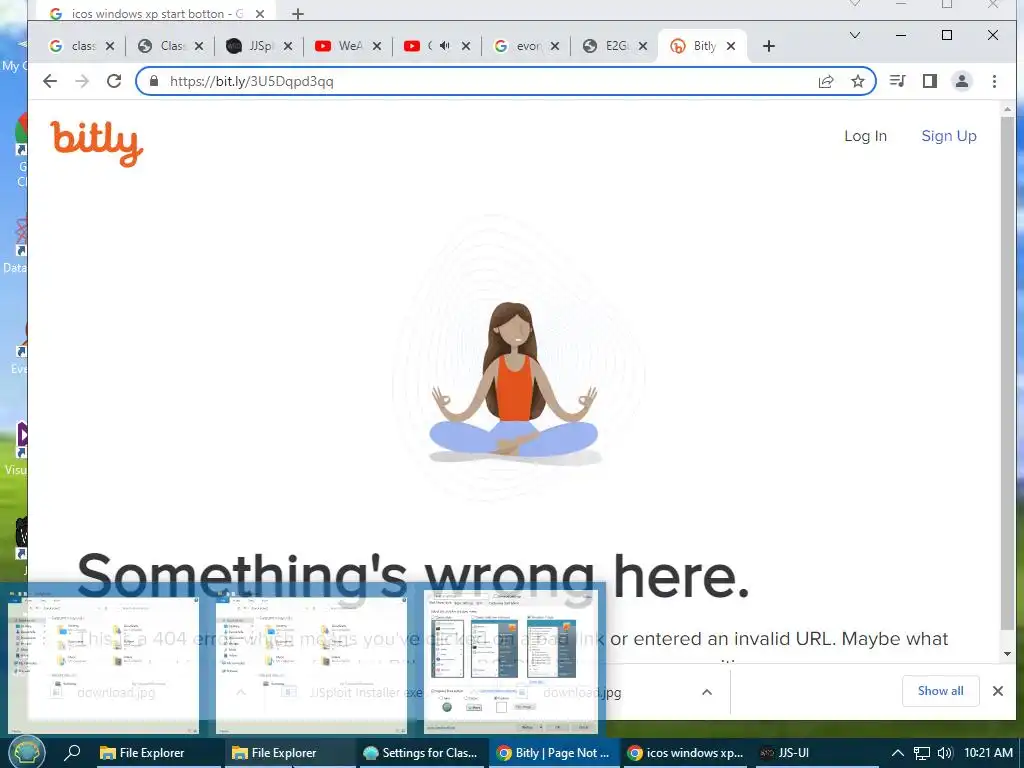The image size is (1024, 768).
Task: Open tab search in background Chrome window
Action: (x=854, y=4)
